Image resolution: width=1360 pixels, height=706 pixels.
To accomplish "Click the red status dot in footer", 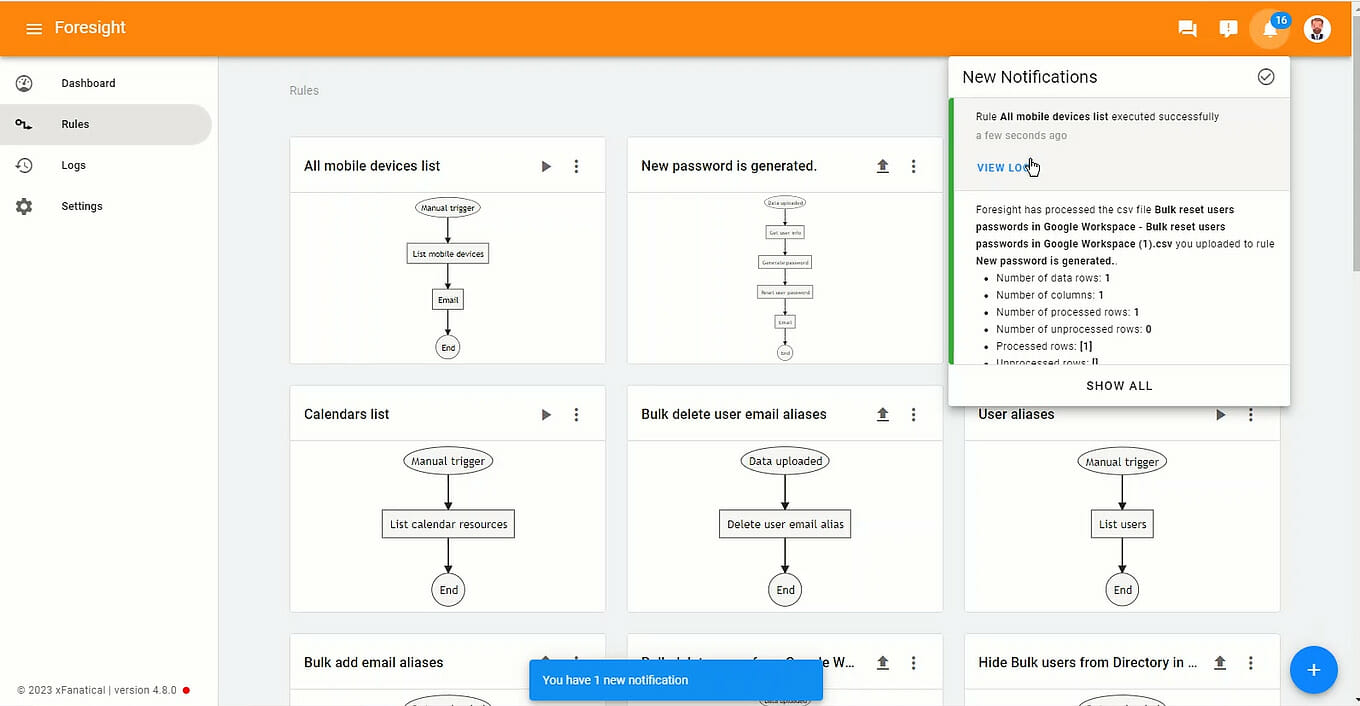I will click(186, 690).
